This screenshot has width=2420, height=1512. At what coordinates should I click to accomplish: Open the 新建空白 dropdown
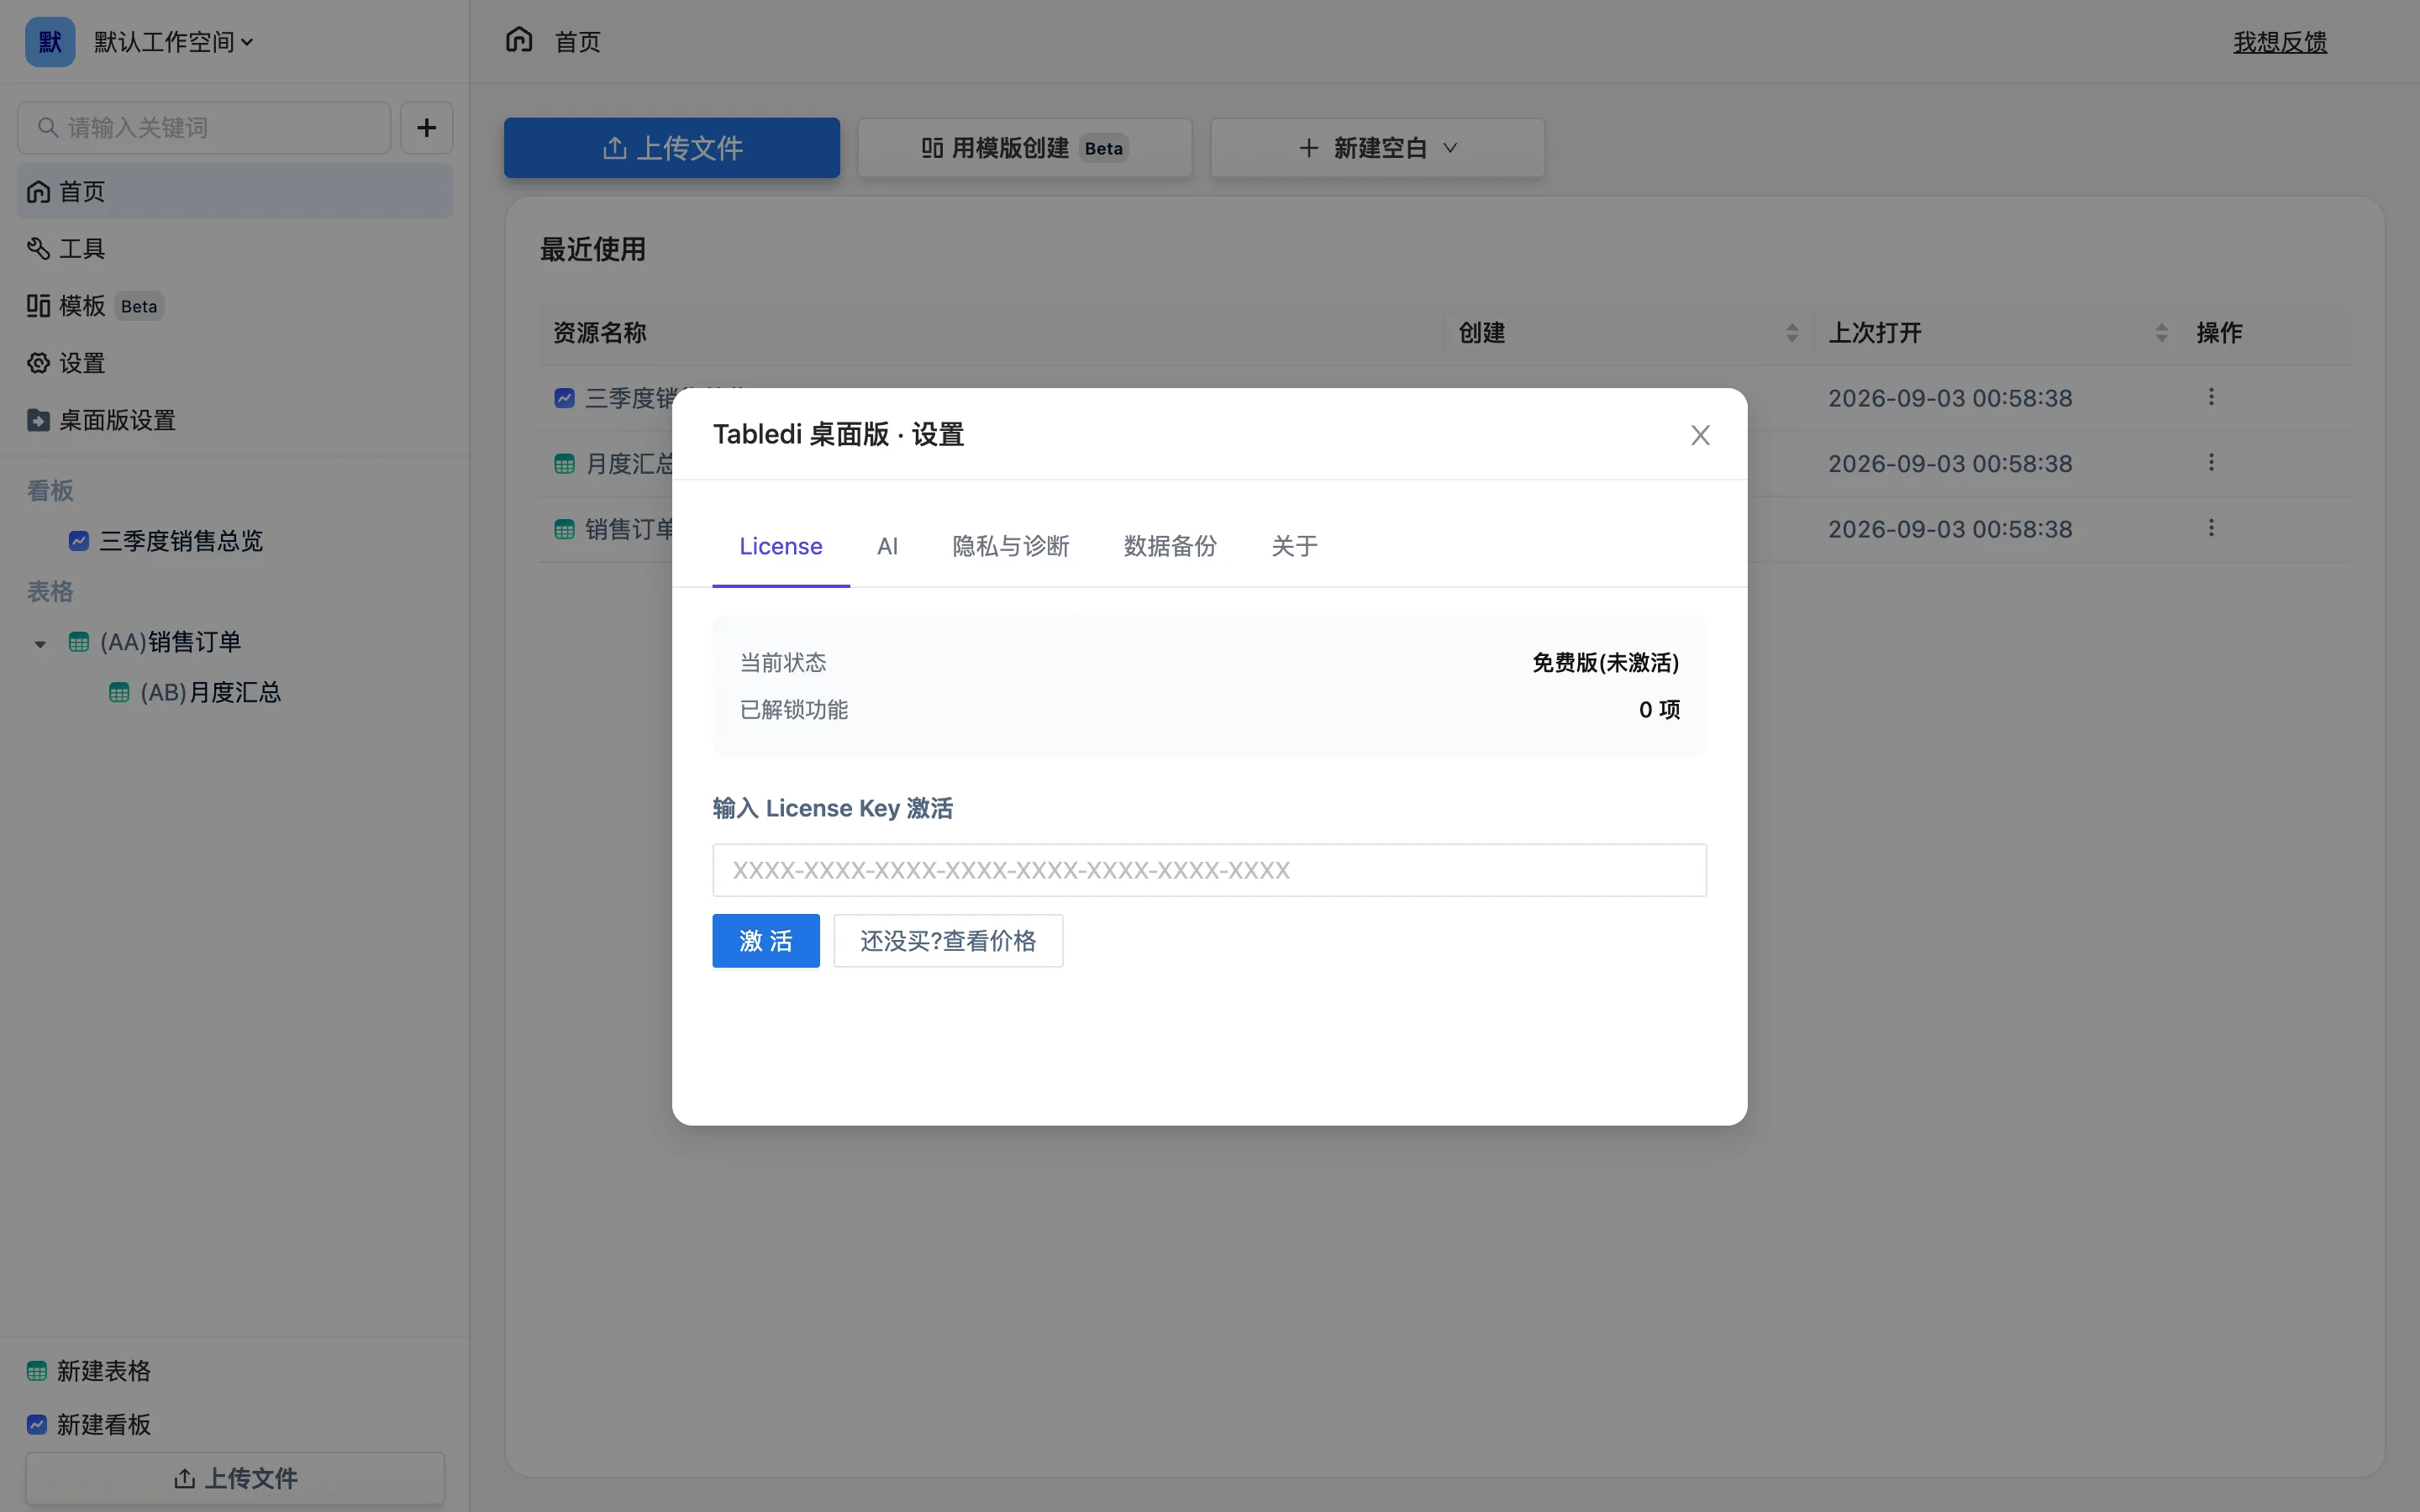(x=1378, y=148)
